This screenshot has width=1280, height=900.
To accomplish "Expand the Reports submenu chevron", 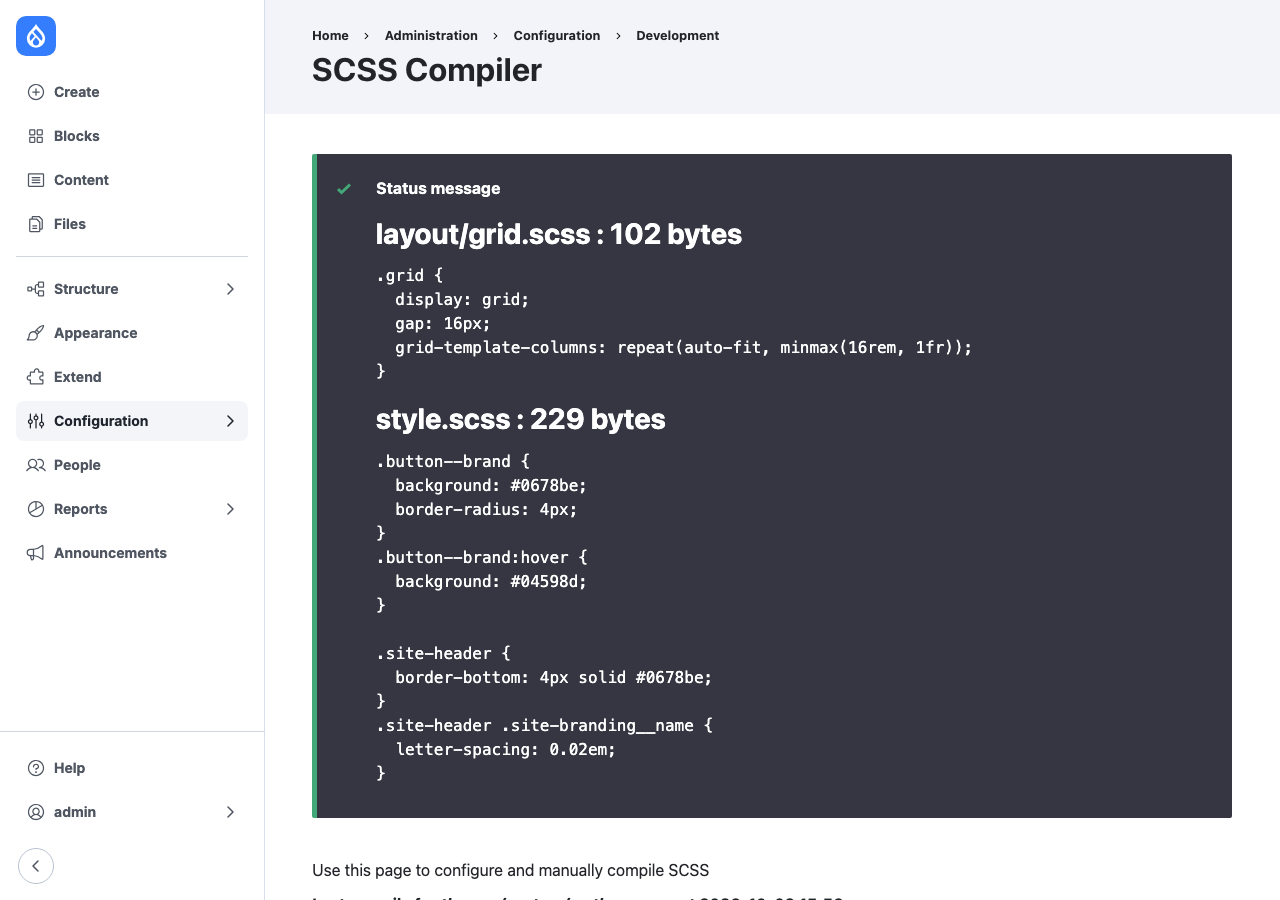I will point(230,509).
